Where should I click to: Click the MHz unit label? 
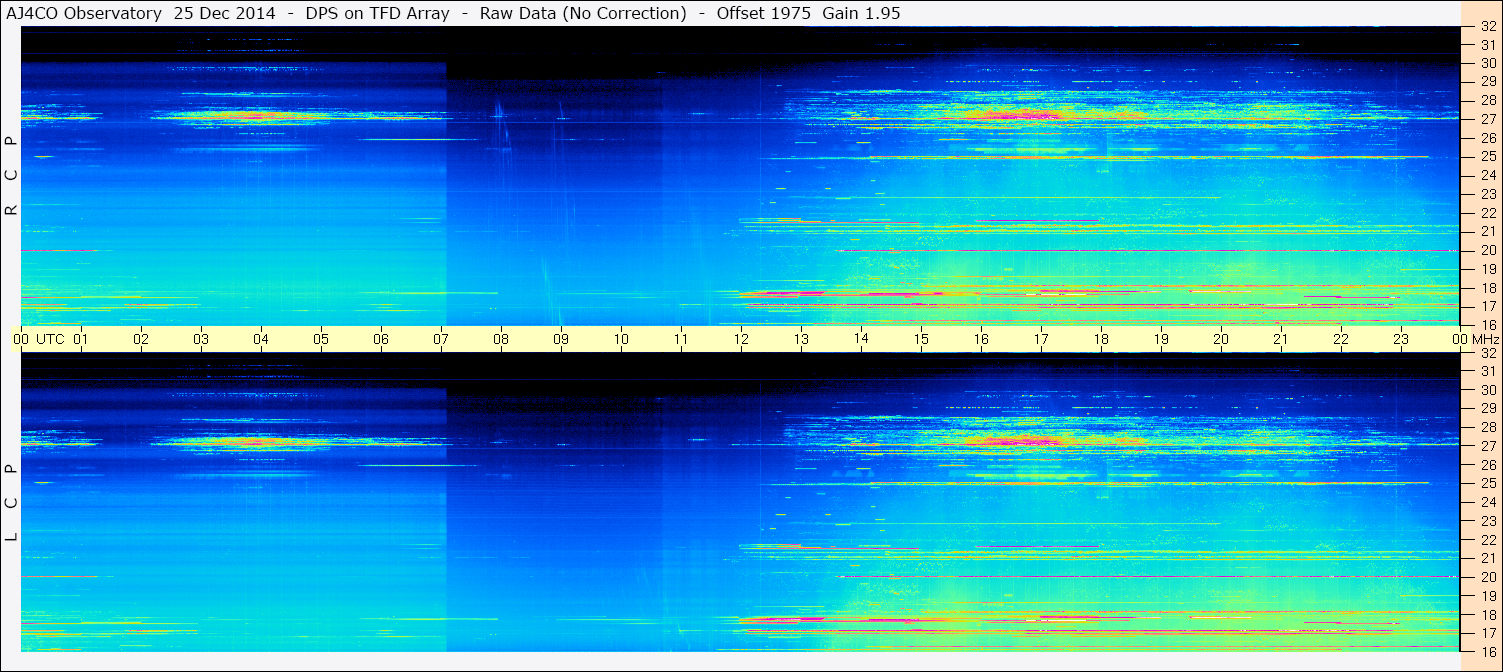(1486, 339)
